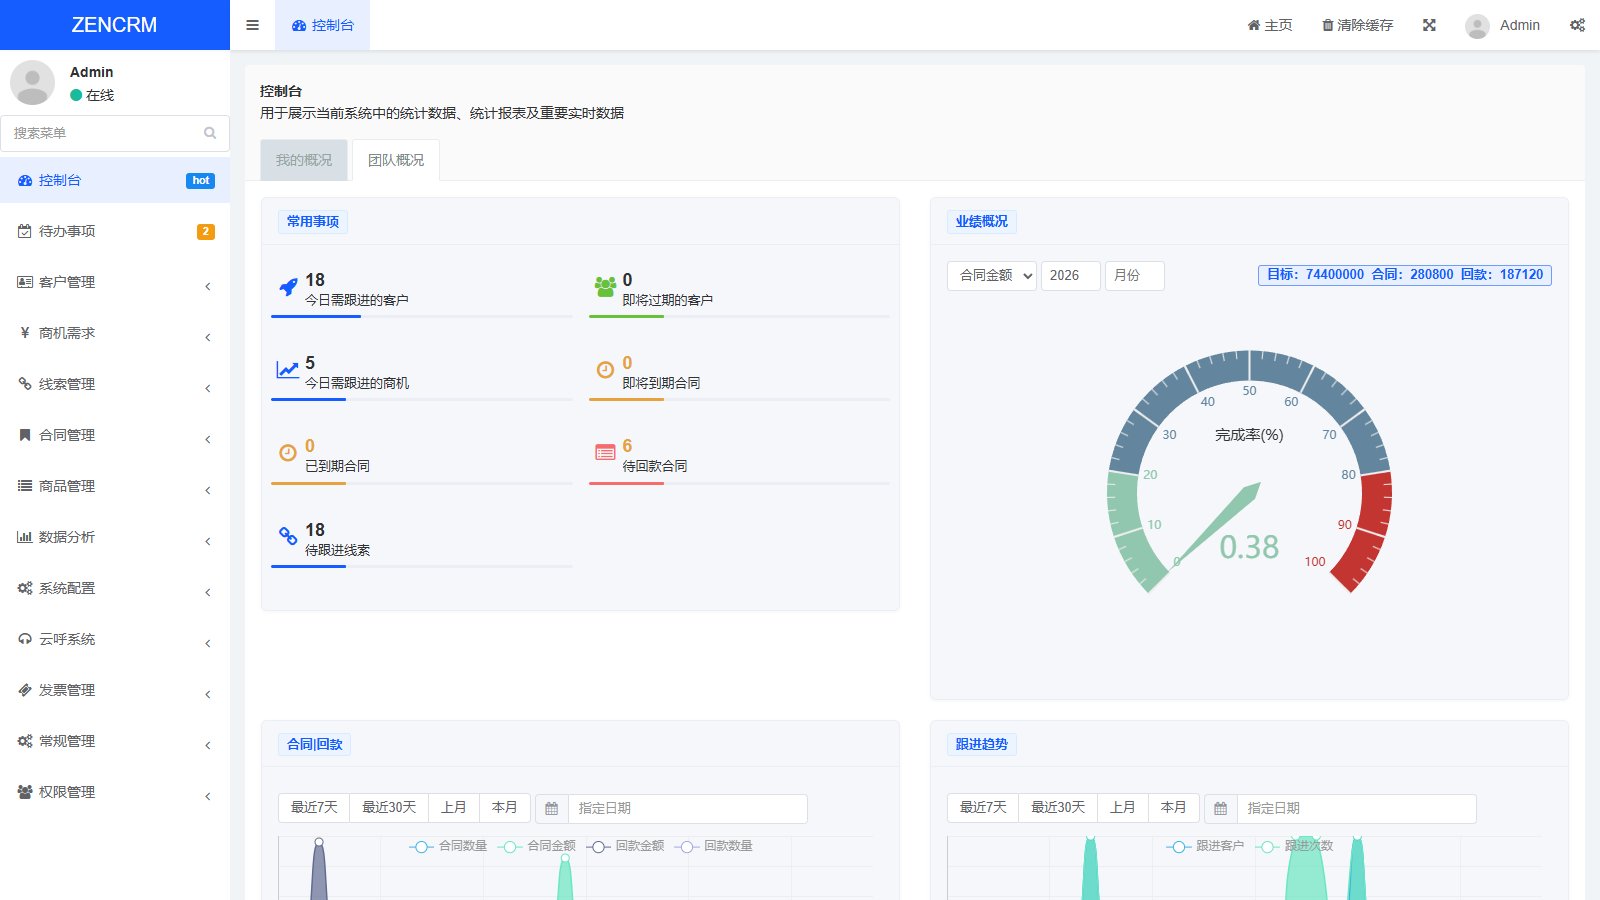Toggle the 合同金额 legend series
Image resolution: width=1600 pixels, height=900 pixels.
click(x=537, y=846)
